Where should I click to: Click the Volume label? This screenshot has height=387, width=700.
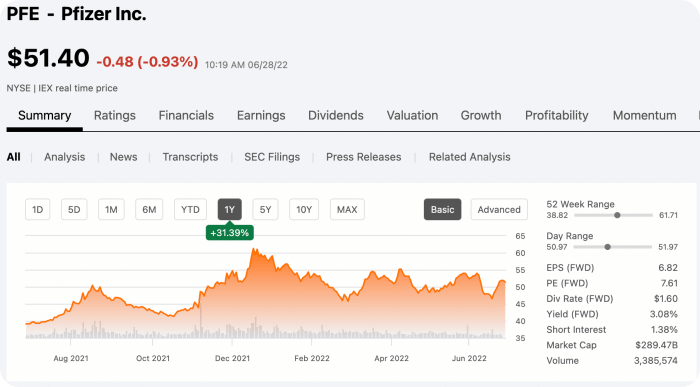(562, 361)
